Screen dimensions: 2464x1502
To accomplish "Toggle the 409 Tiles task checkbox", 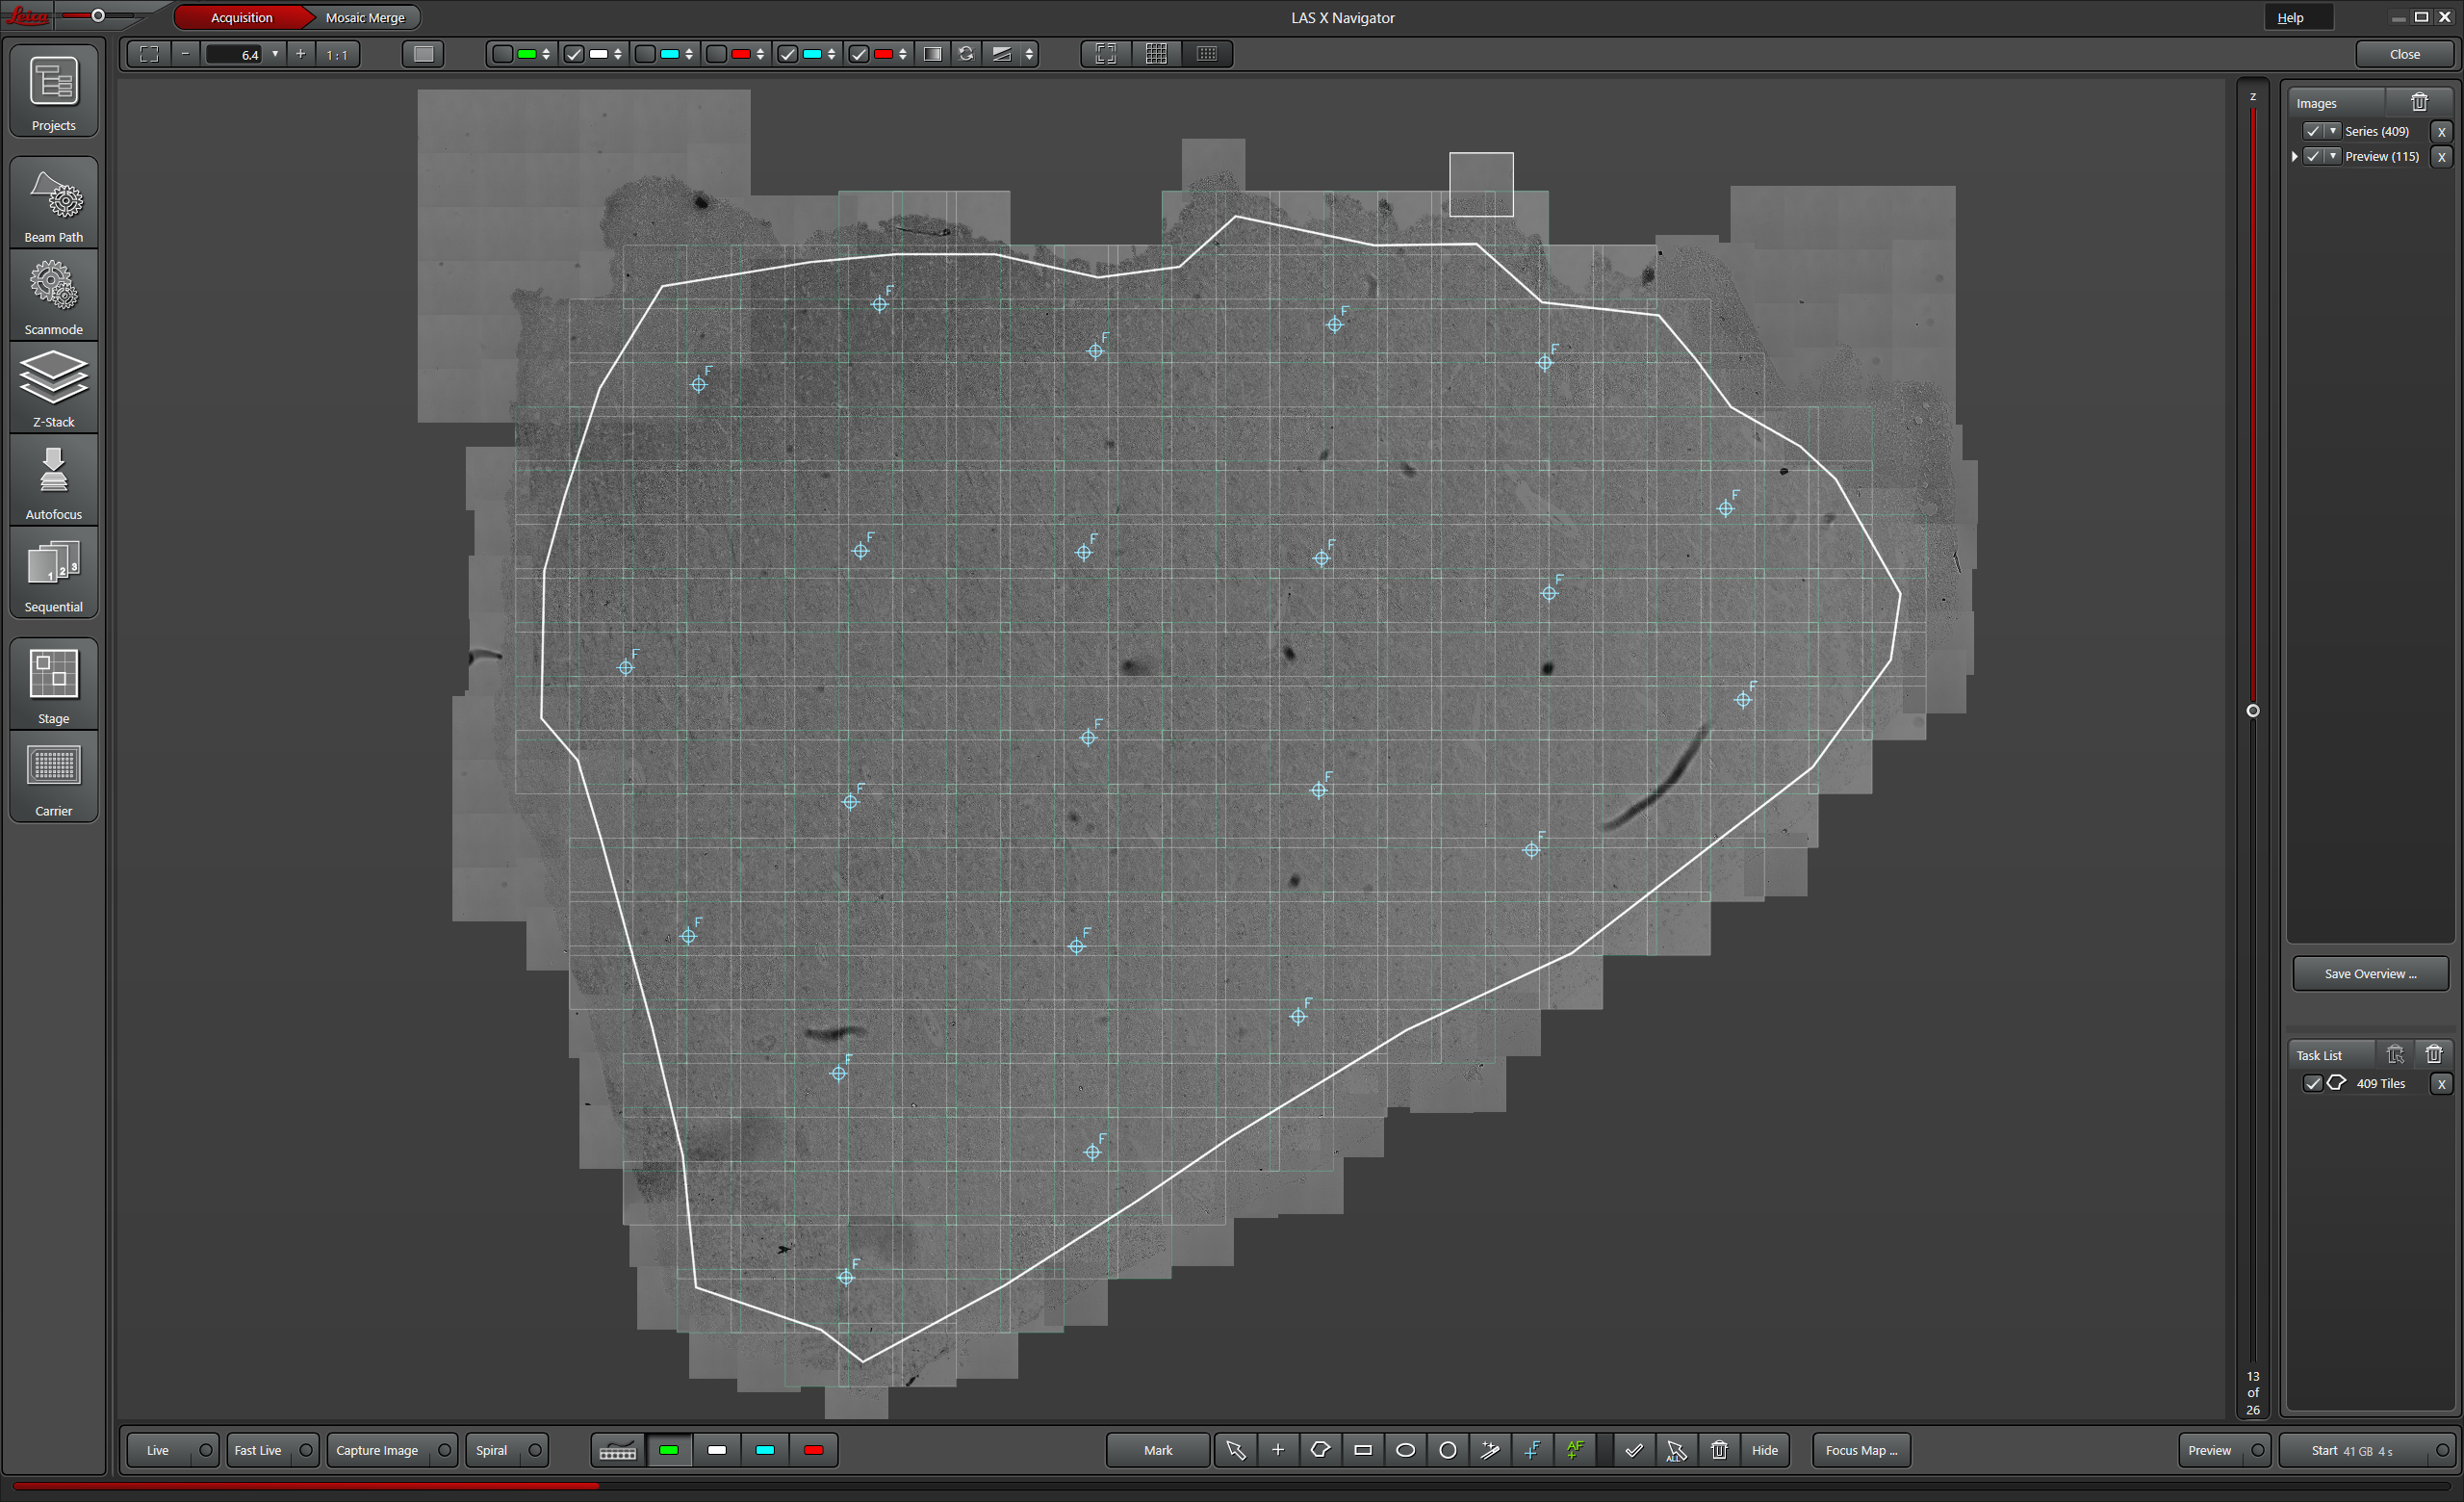I will 2313,1083.
